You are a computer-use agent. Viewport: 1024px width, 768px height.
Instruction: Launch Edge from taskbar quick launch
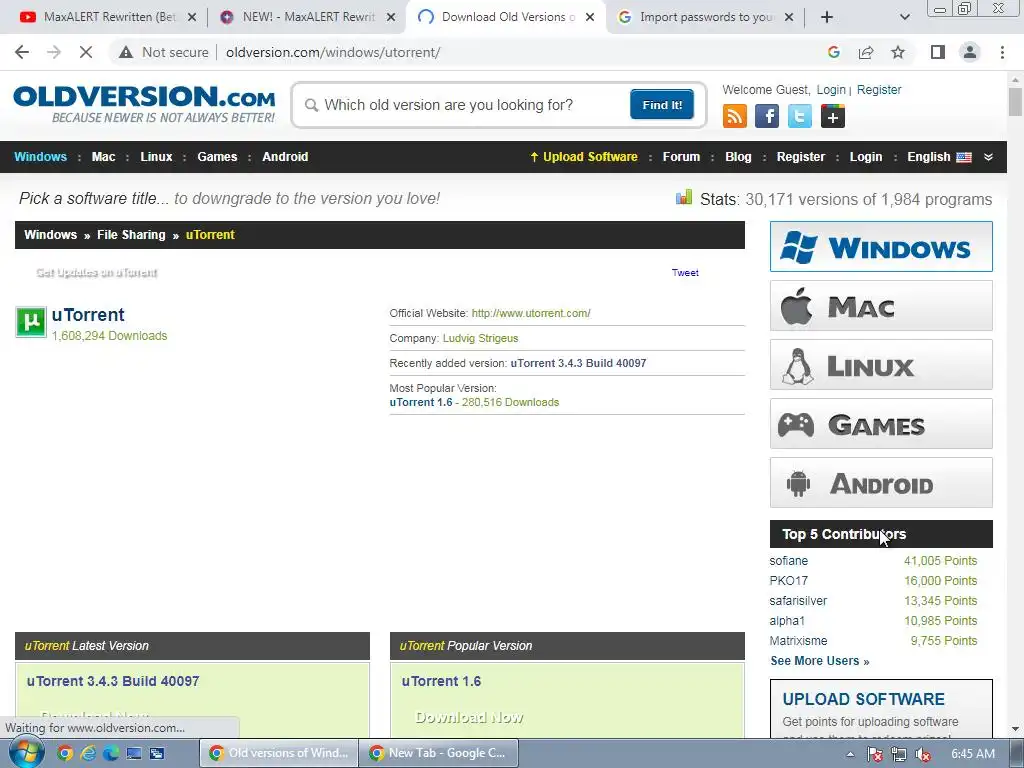pyautogui.click(x=110, y=753)
